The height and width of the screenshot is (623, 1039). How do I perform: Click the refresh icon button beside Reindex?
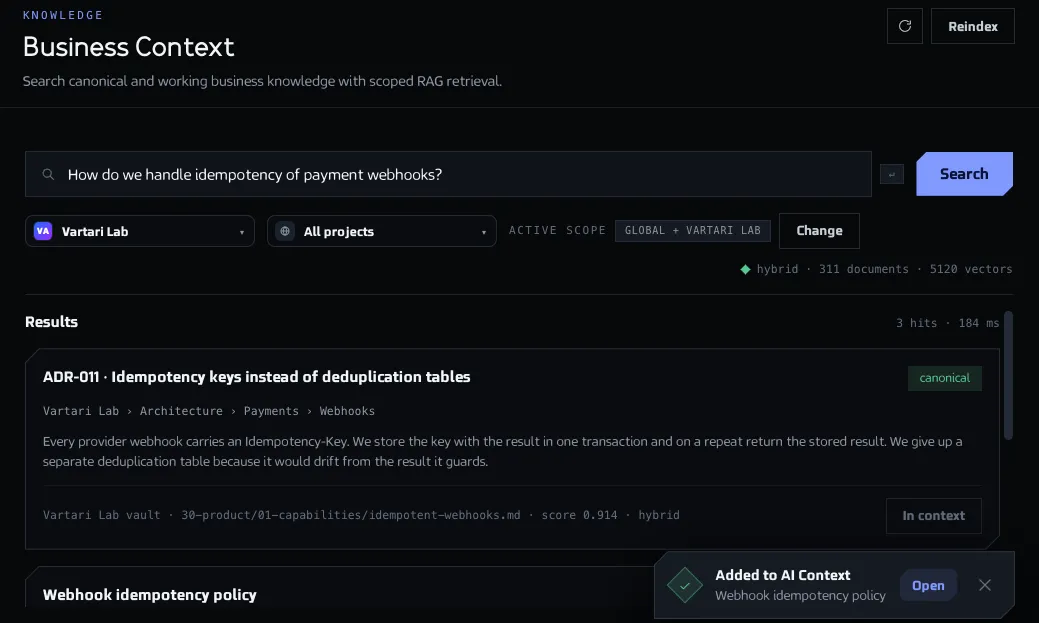pos(904,27)
